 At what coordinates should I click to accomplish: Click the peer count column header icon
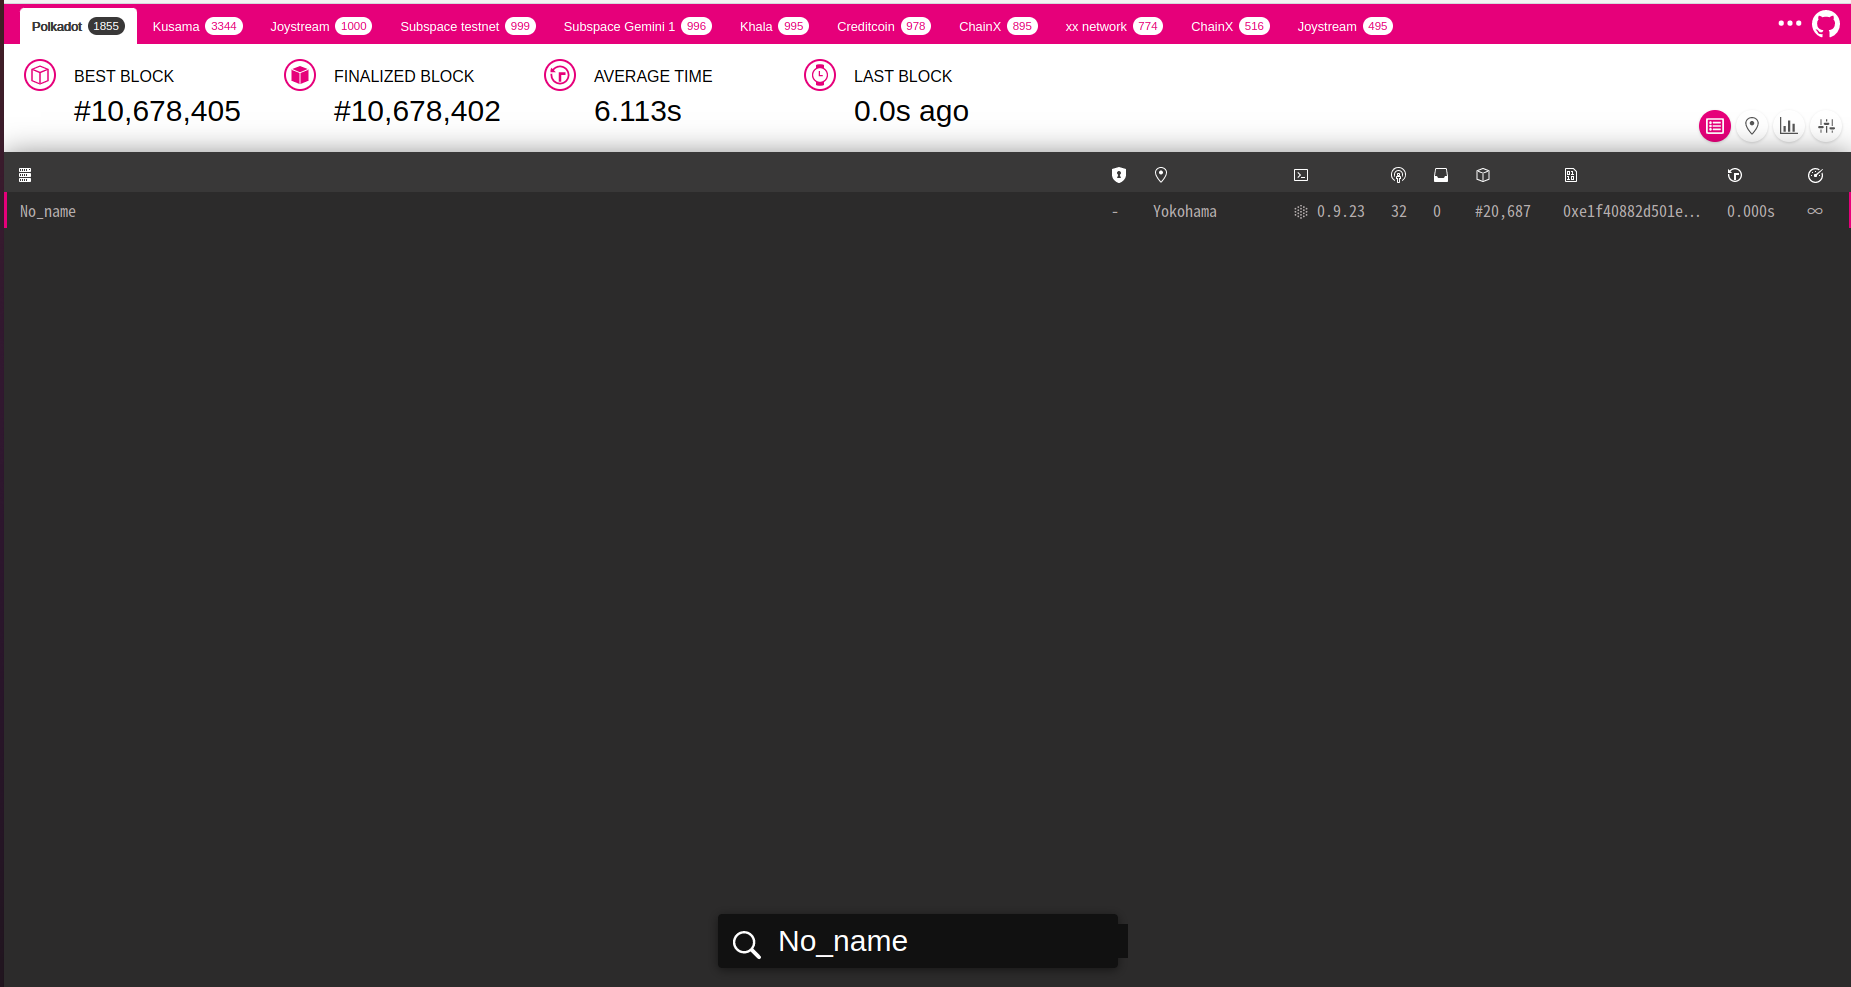[x=1398, y=174]
